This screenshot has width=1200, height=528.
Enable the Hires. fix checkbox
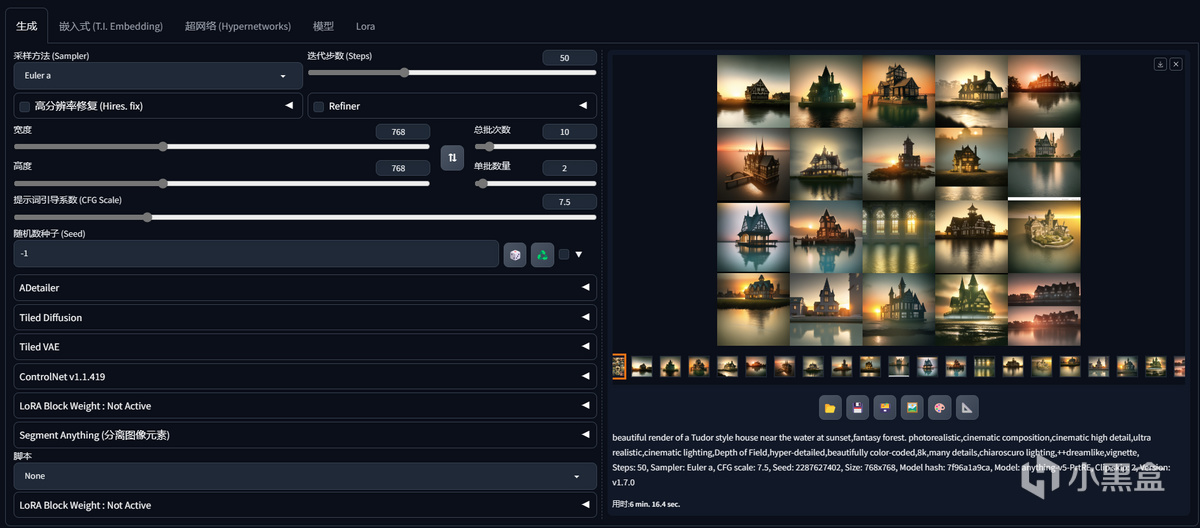pyautogui.click(x=24, y=106)
